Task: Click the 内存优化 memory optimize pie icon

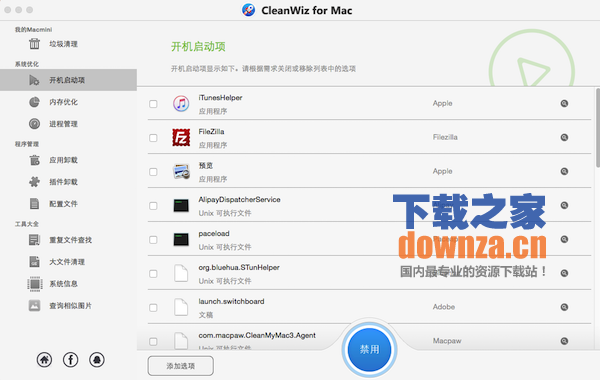Action: (34, 102)
